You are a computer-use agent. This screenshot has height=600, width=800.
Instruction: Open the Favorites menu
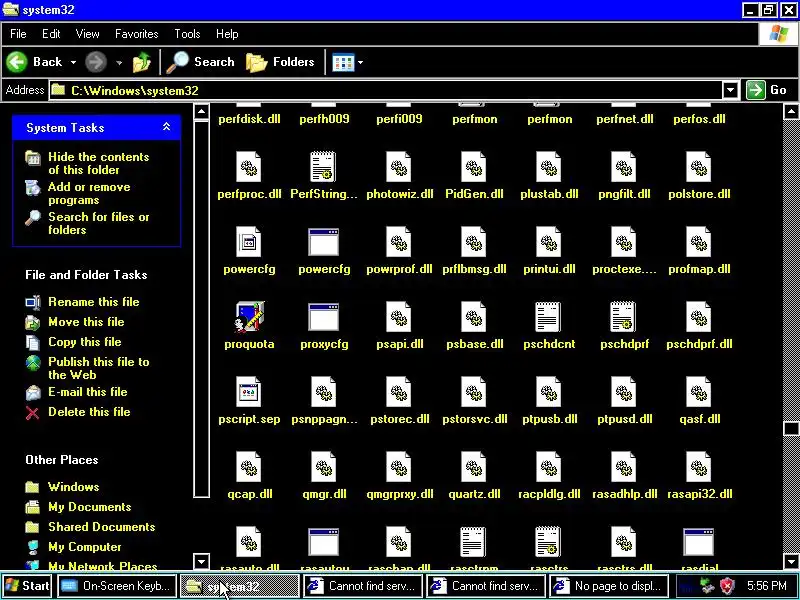coord(137,34)
